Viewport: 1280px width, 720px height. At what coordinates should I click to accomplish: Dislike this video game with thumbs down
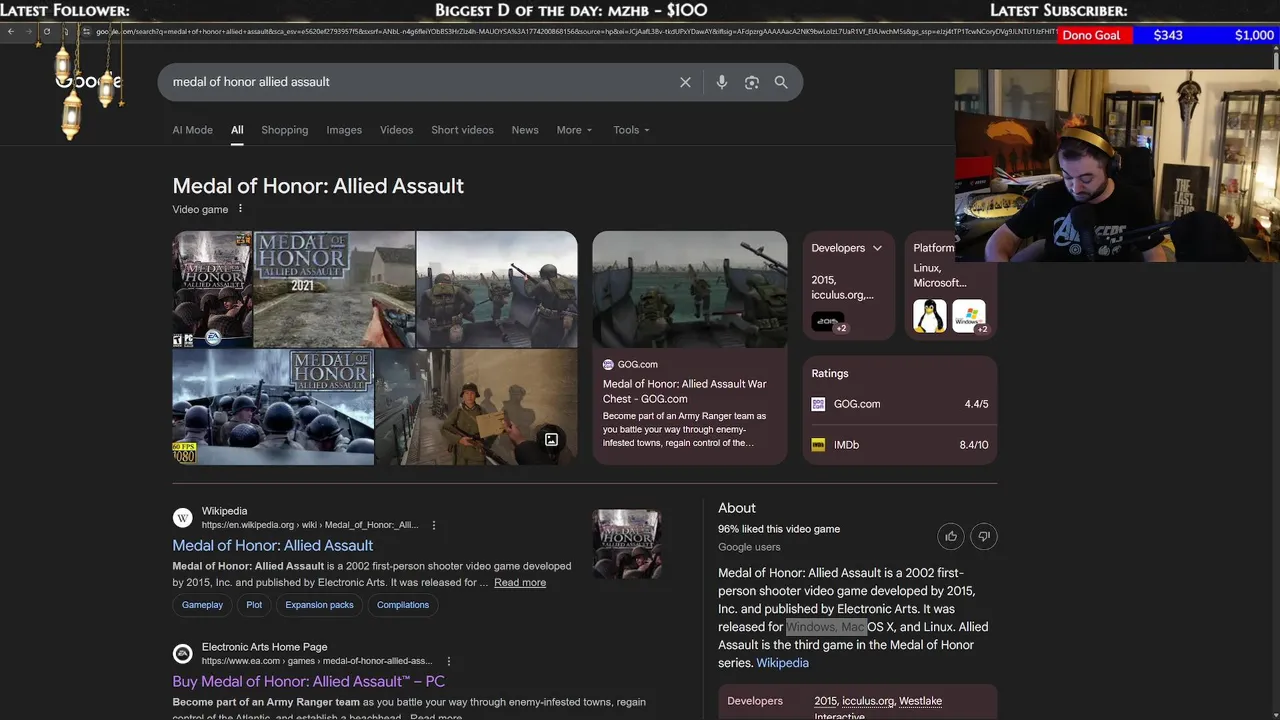click(984, 536)
